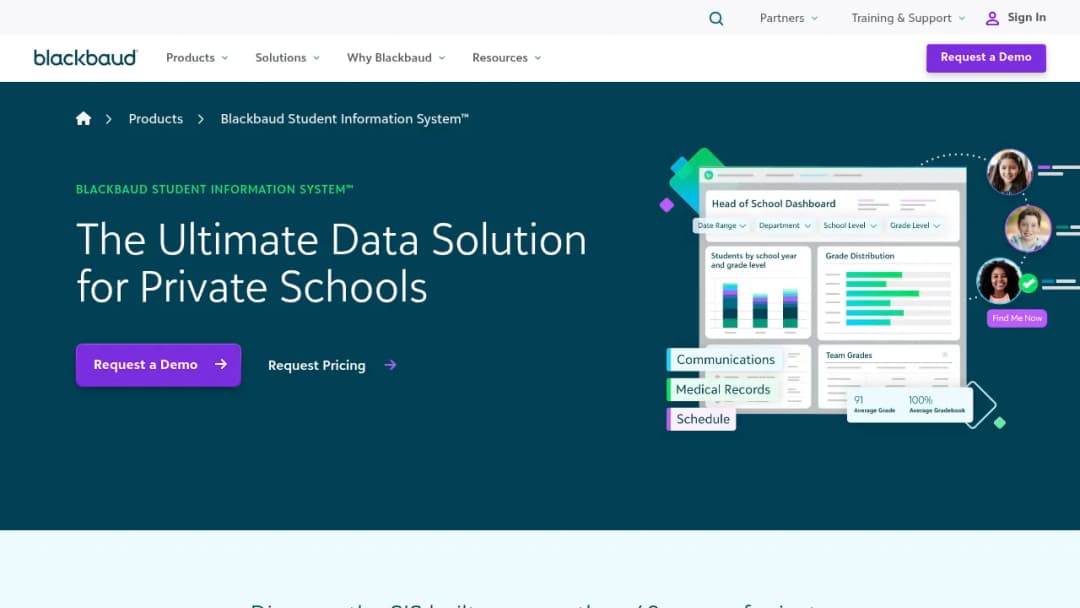Expand the Solutions menu chevron

click(316, 58)
